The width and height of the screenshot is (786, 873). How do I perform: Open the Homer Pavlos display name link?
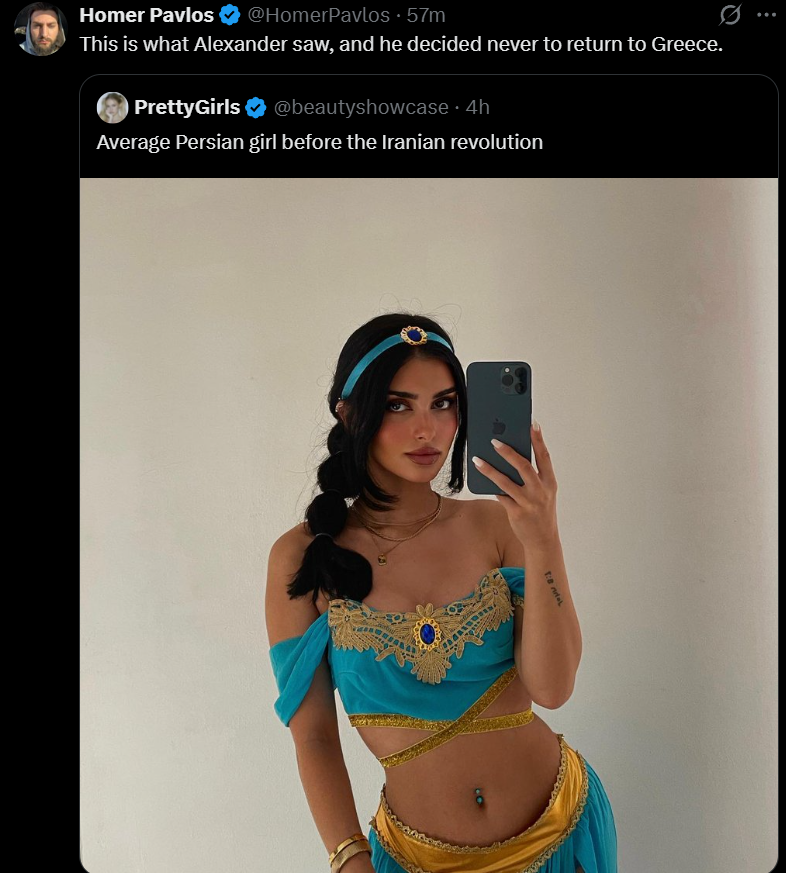click(x=146, y=15)
